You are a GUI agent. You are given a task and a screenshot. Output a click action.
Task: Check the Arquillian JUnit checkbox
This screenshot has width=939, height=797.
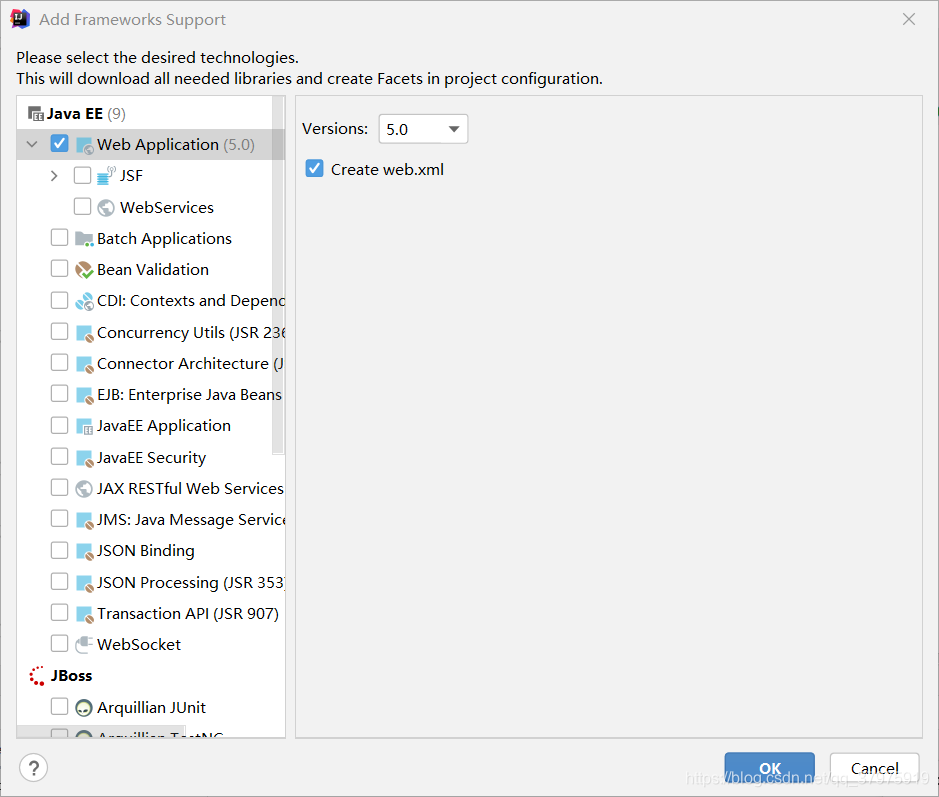tap(59, 707)
